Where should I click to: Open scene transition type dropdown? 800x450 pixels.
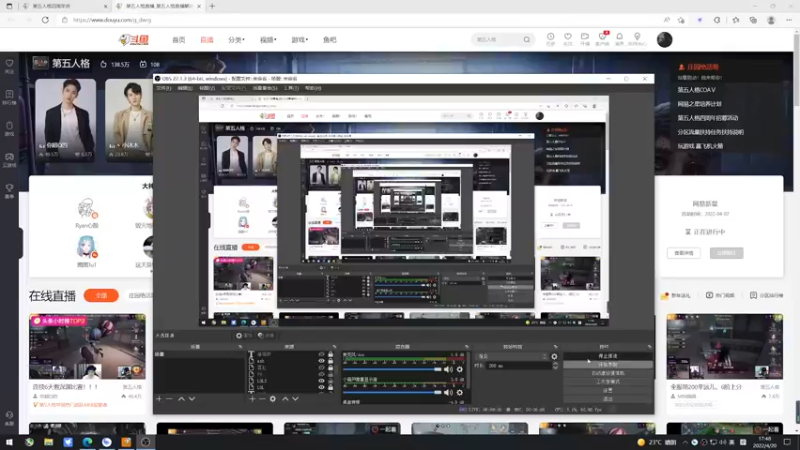(512, 357)
